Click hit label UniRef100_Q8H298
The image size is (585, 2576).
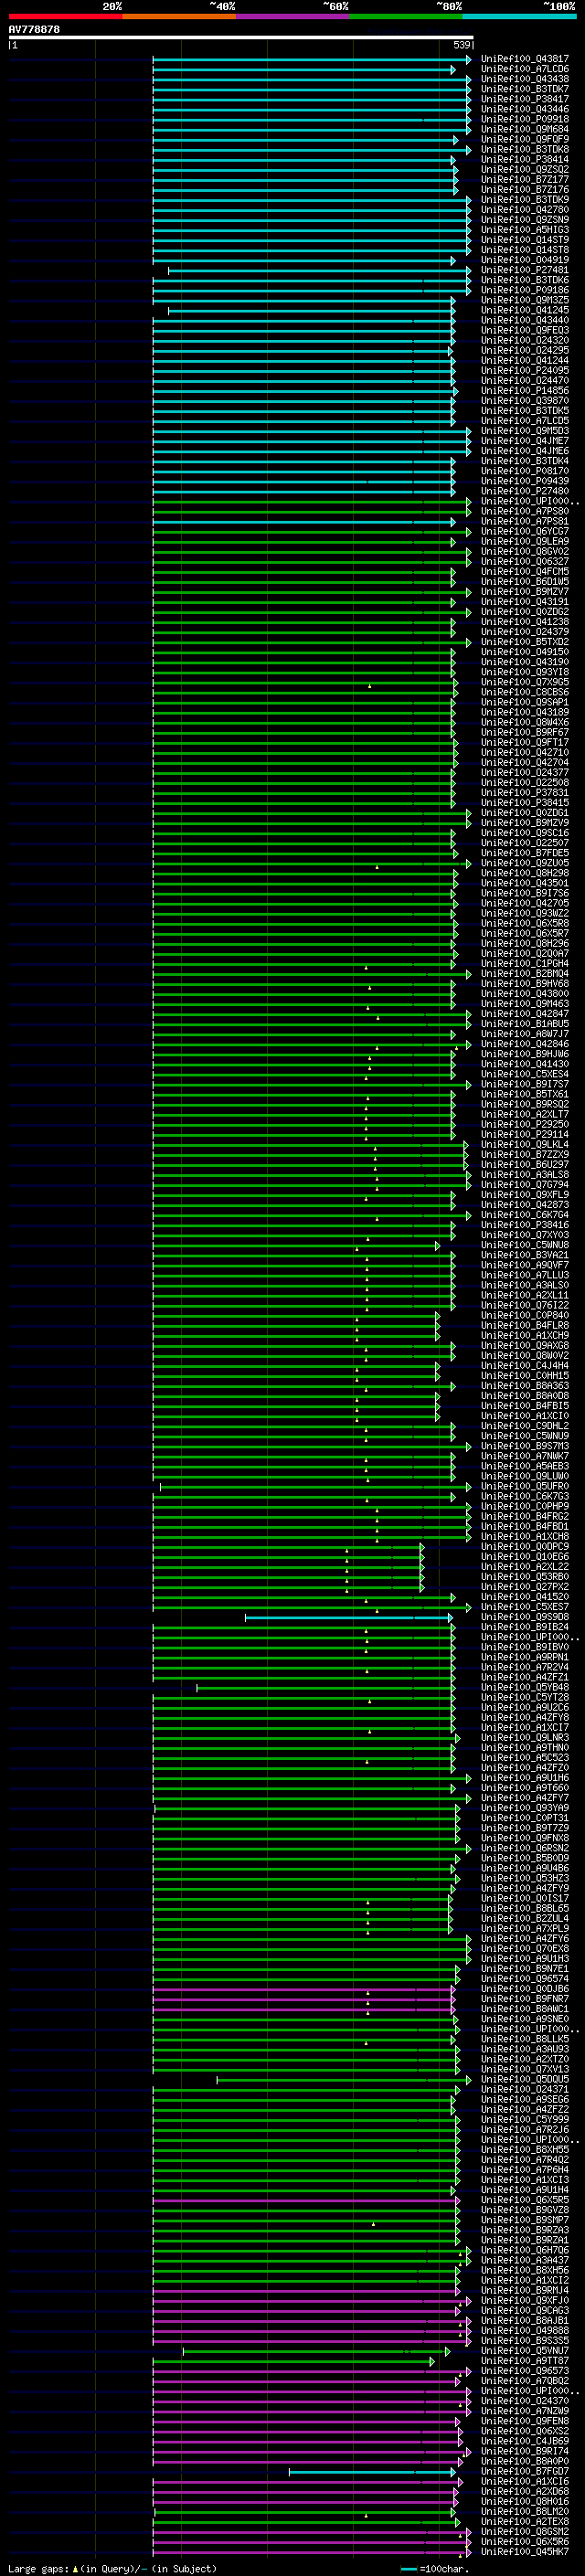(x=525, y=873)
